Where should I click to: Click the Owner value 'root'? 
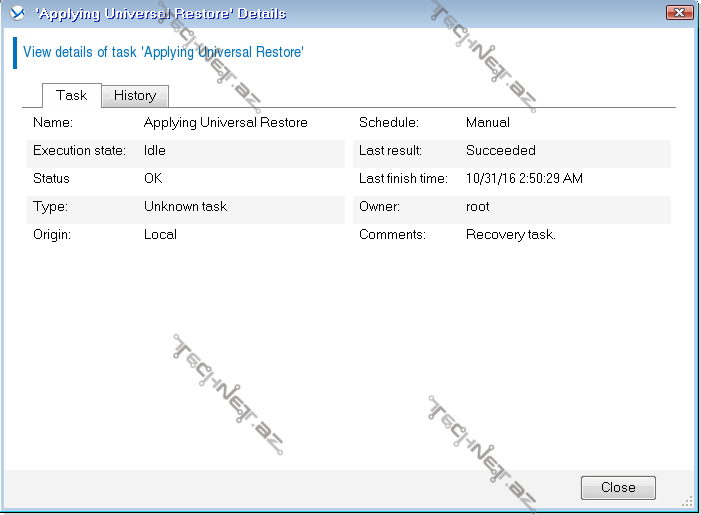click(x=478, y=207)
